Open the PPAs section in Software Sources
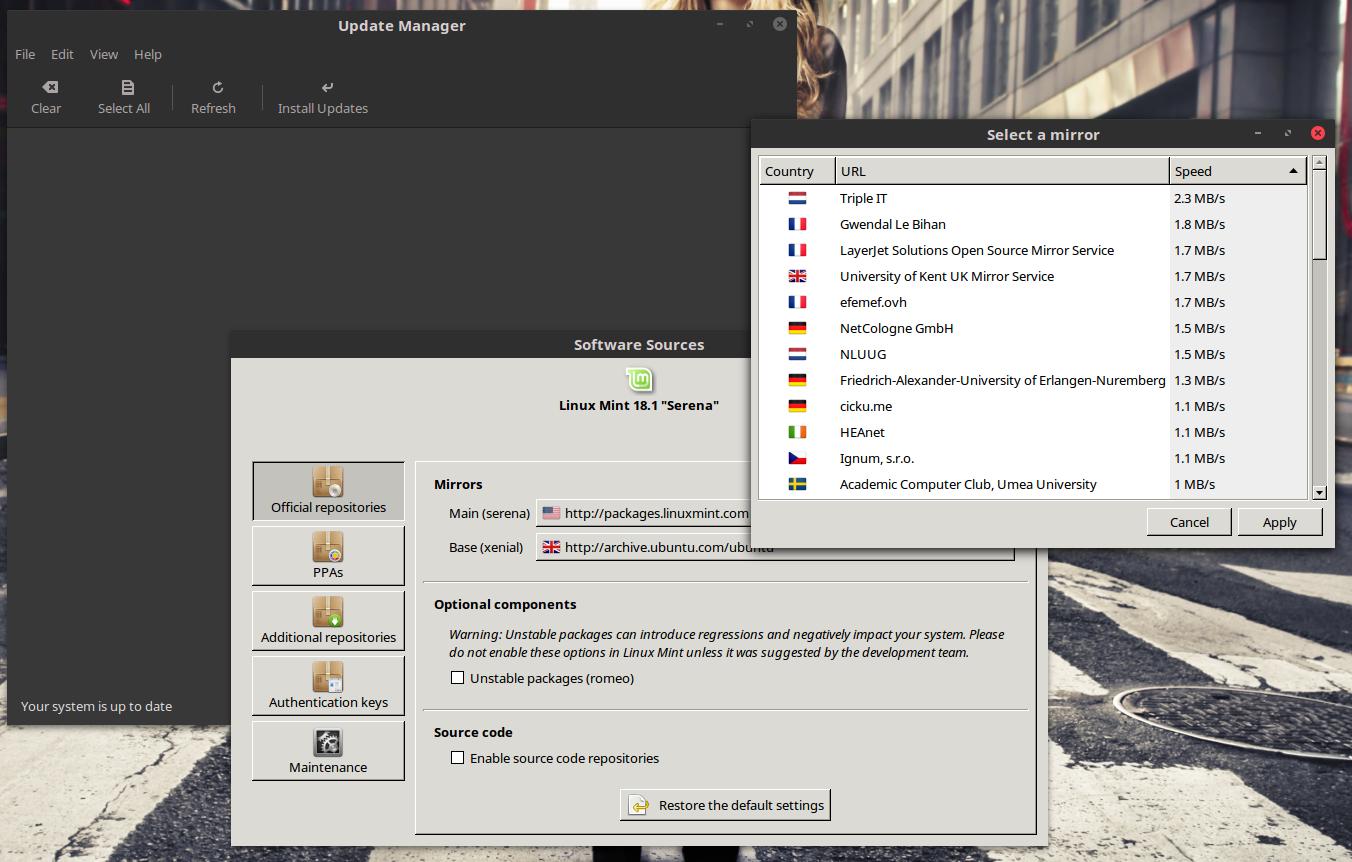Screen dimensions: 1352x862 pos(328,556)
